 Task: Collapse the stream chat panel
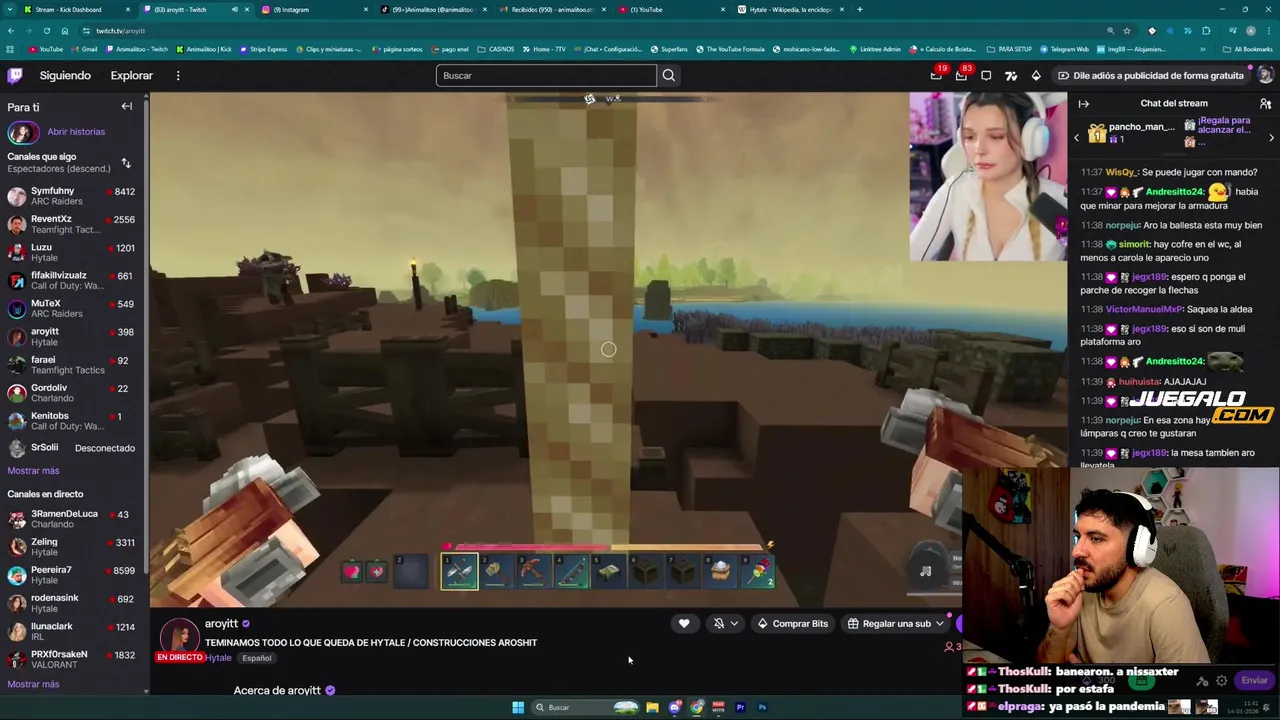pyautogui.click(x=1083, y=103)
